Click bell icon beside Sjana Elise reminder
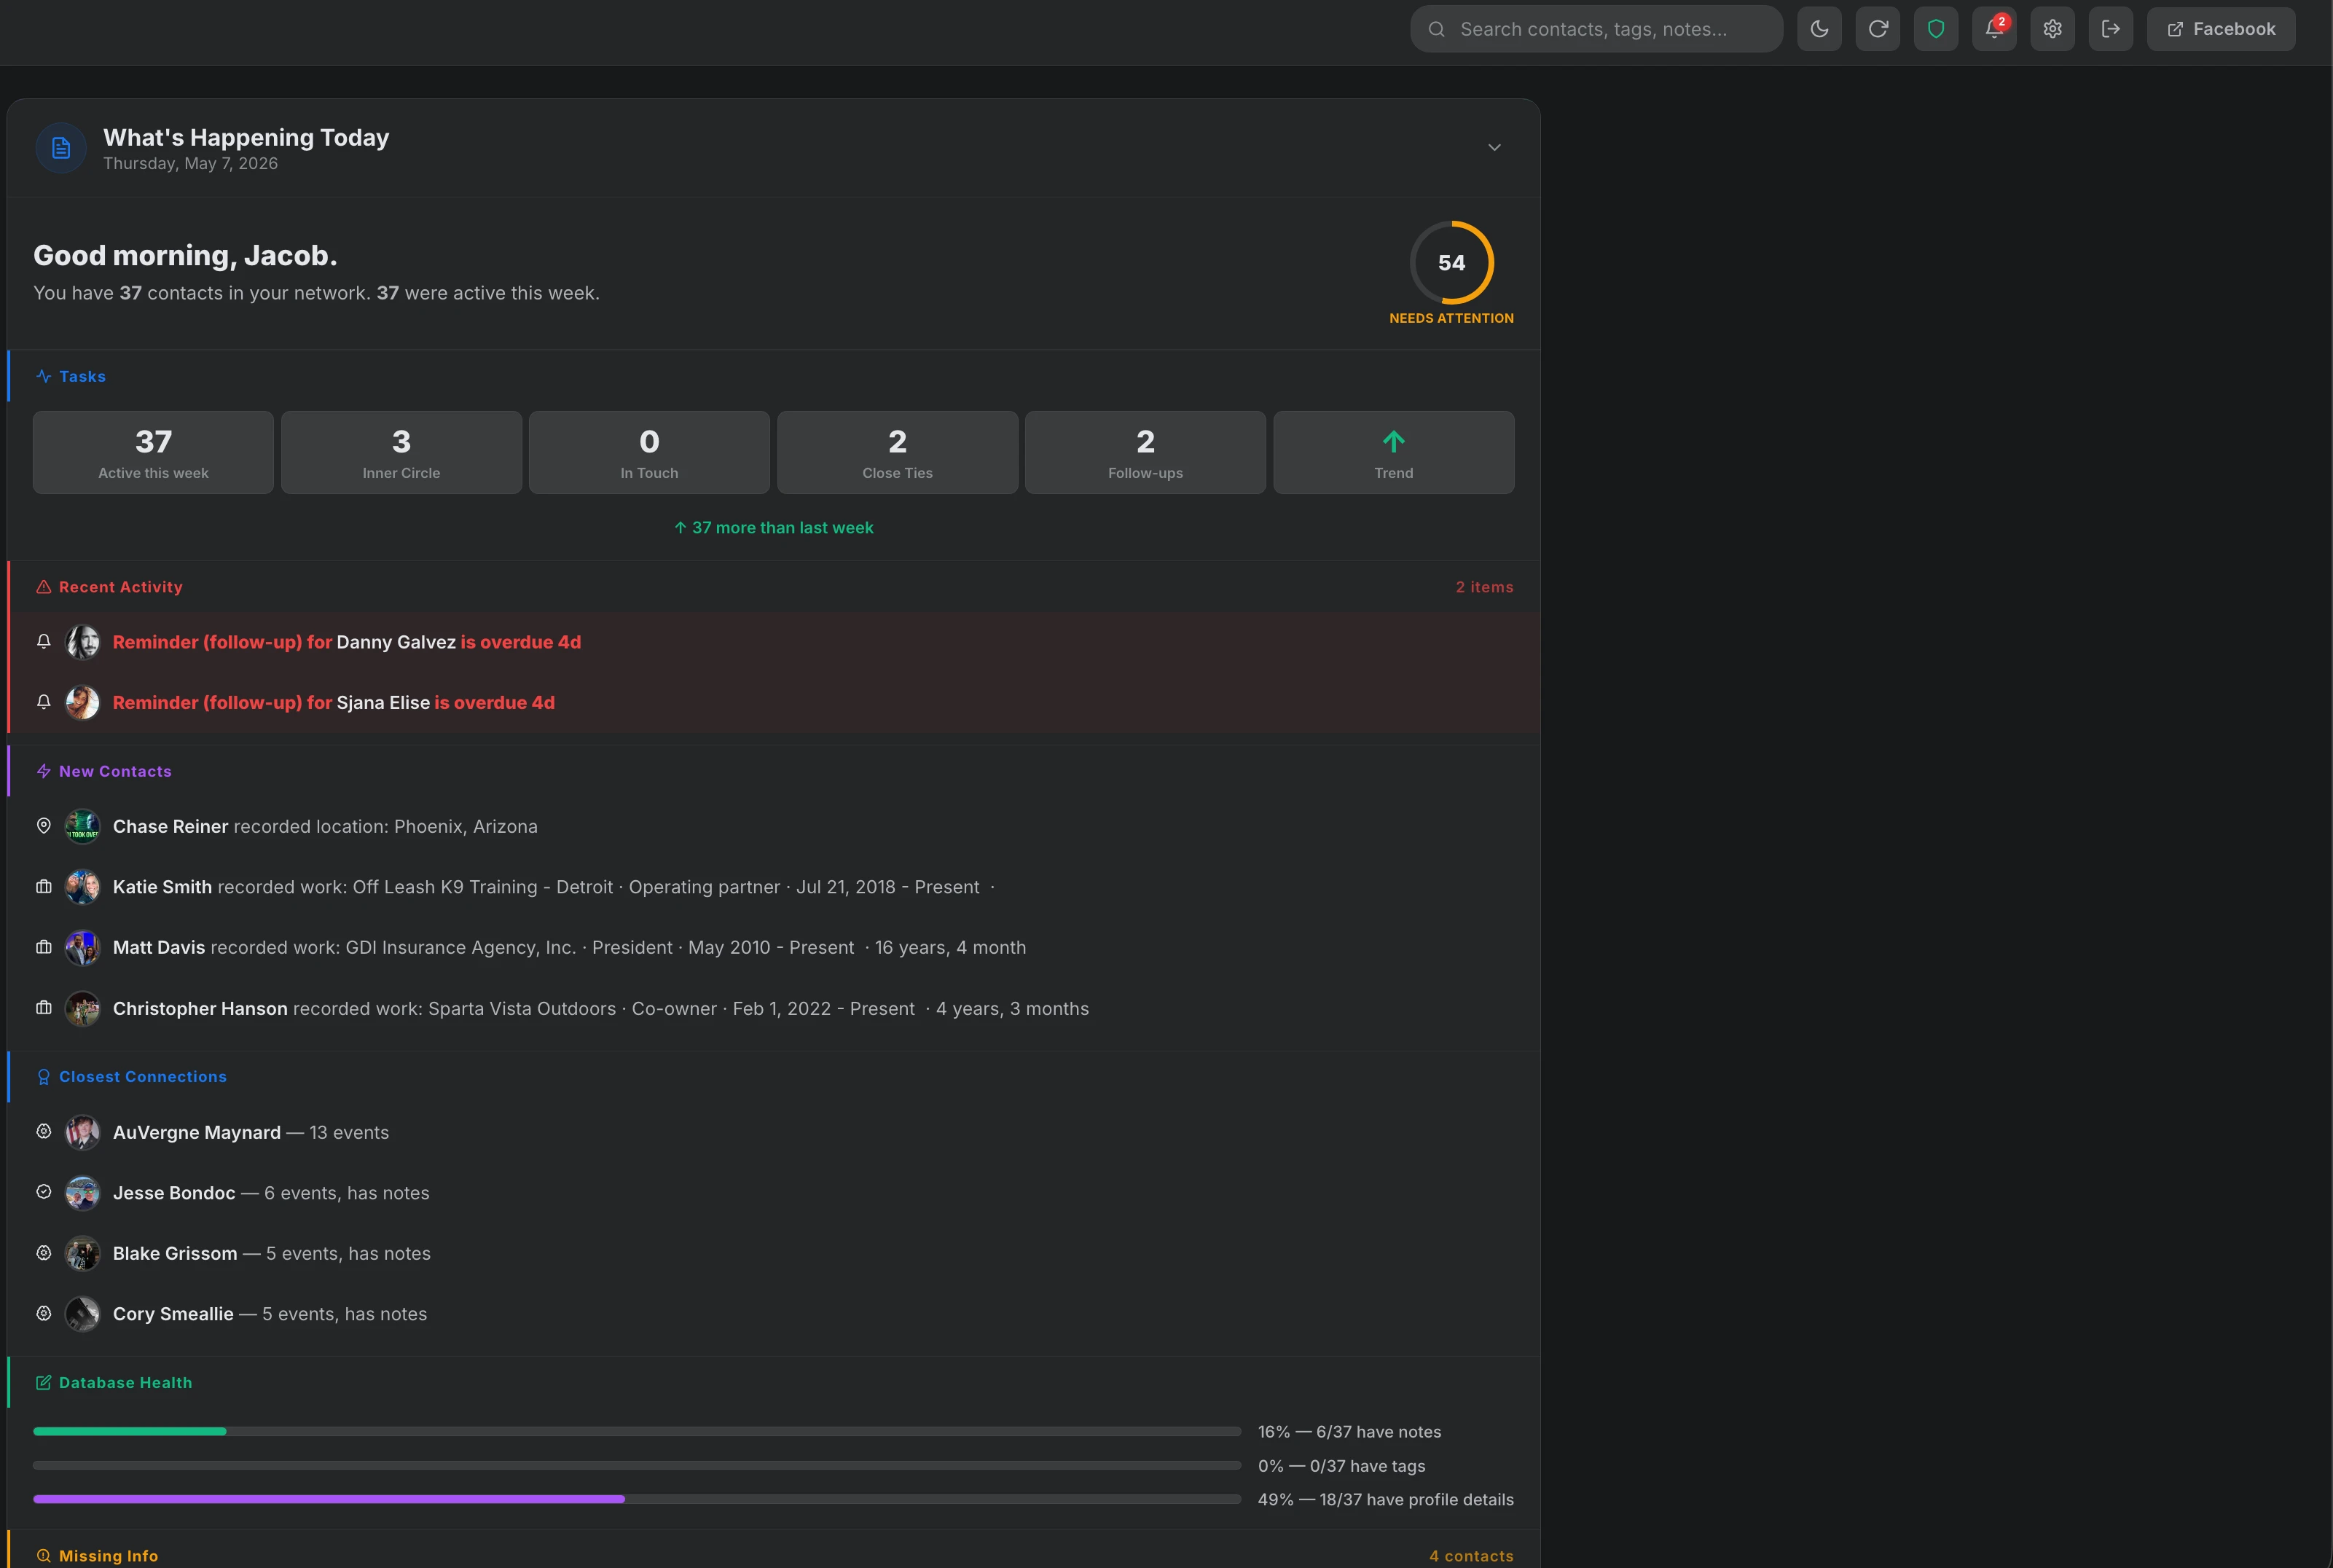 click(x=43, y=702)
